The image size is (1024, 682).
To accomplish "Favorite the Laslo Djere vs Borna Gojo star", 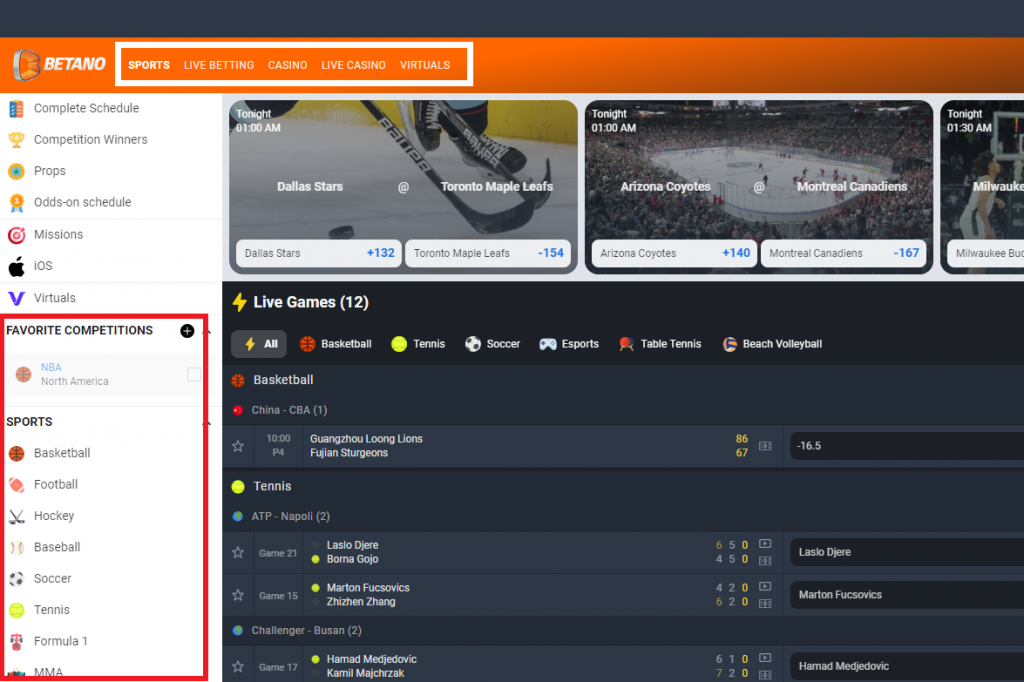I will 238,553.
